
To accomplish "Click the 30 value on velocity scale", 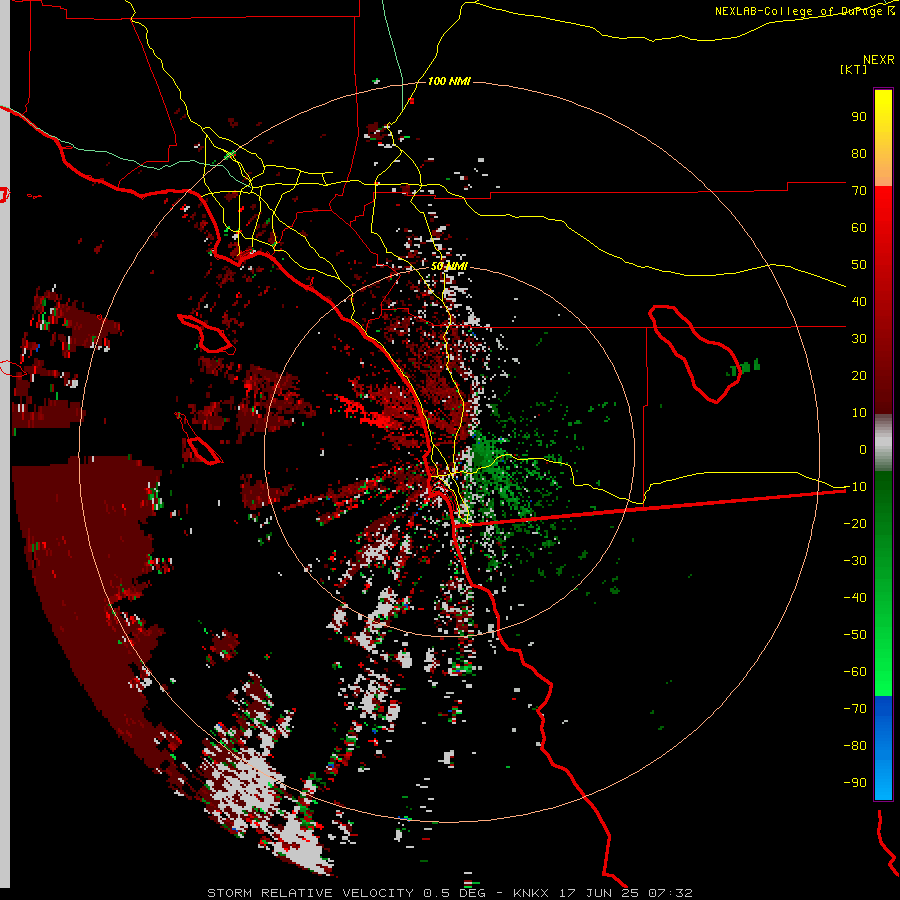I will (859, 339).
